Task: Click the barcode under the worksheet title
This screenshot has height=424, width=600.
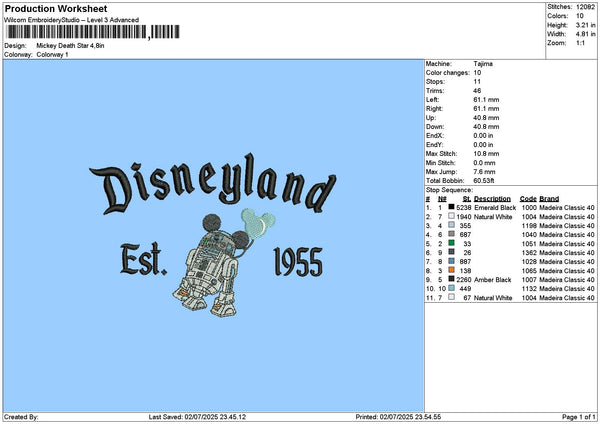Action: [93, 32]
